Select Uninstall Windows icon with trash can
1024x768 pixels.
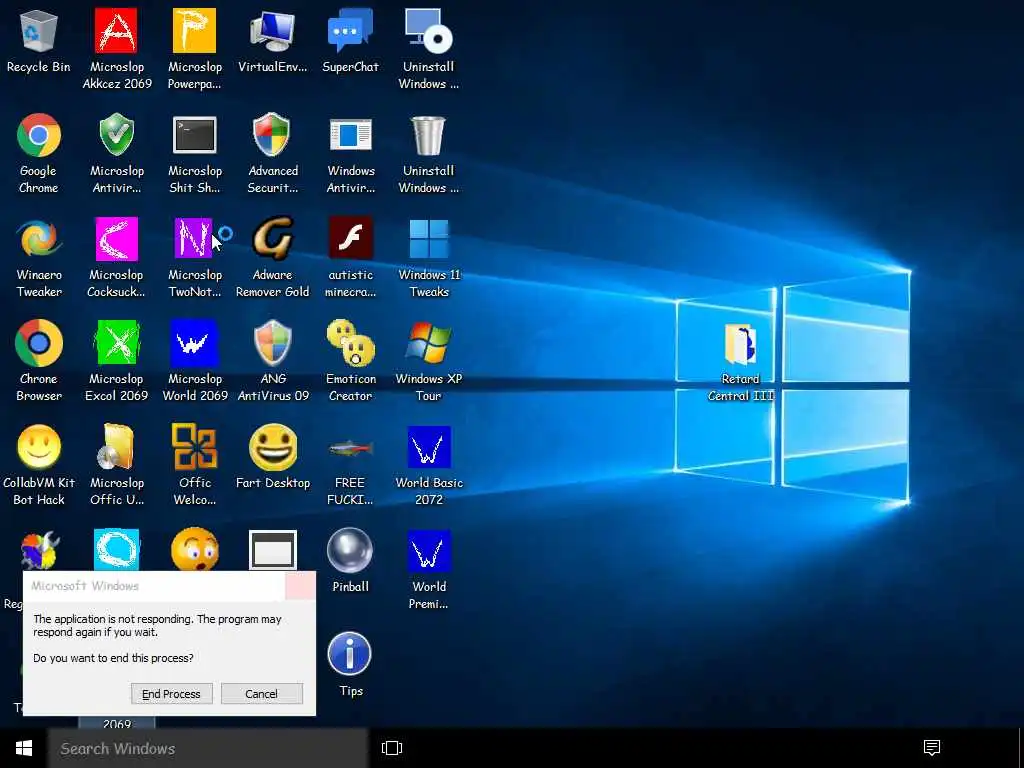[x=428, y=135]
